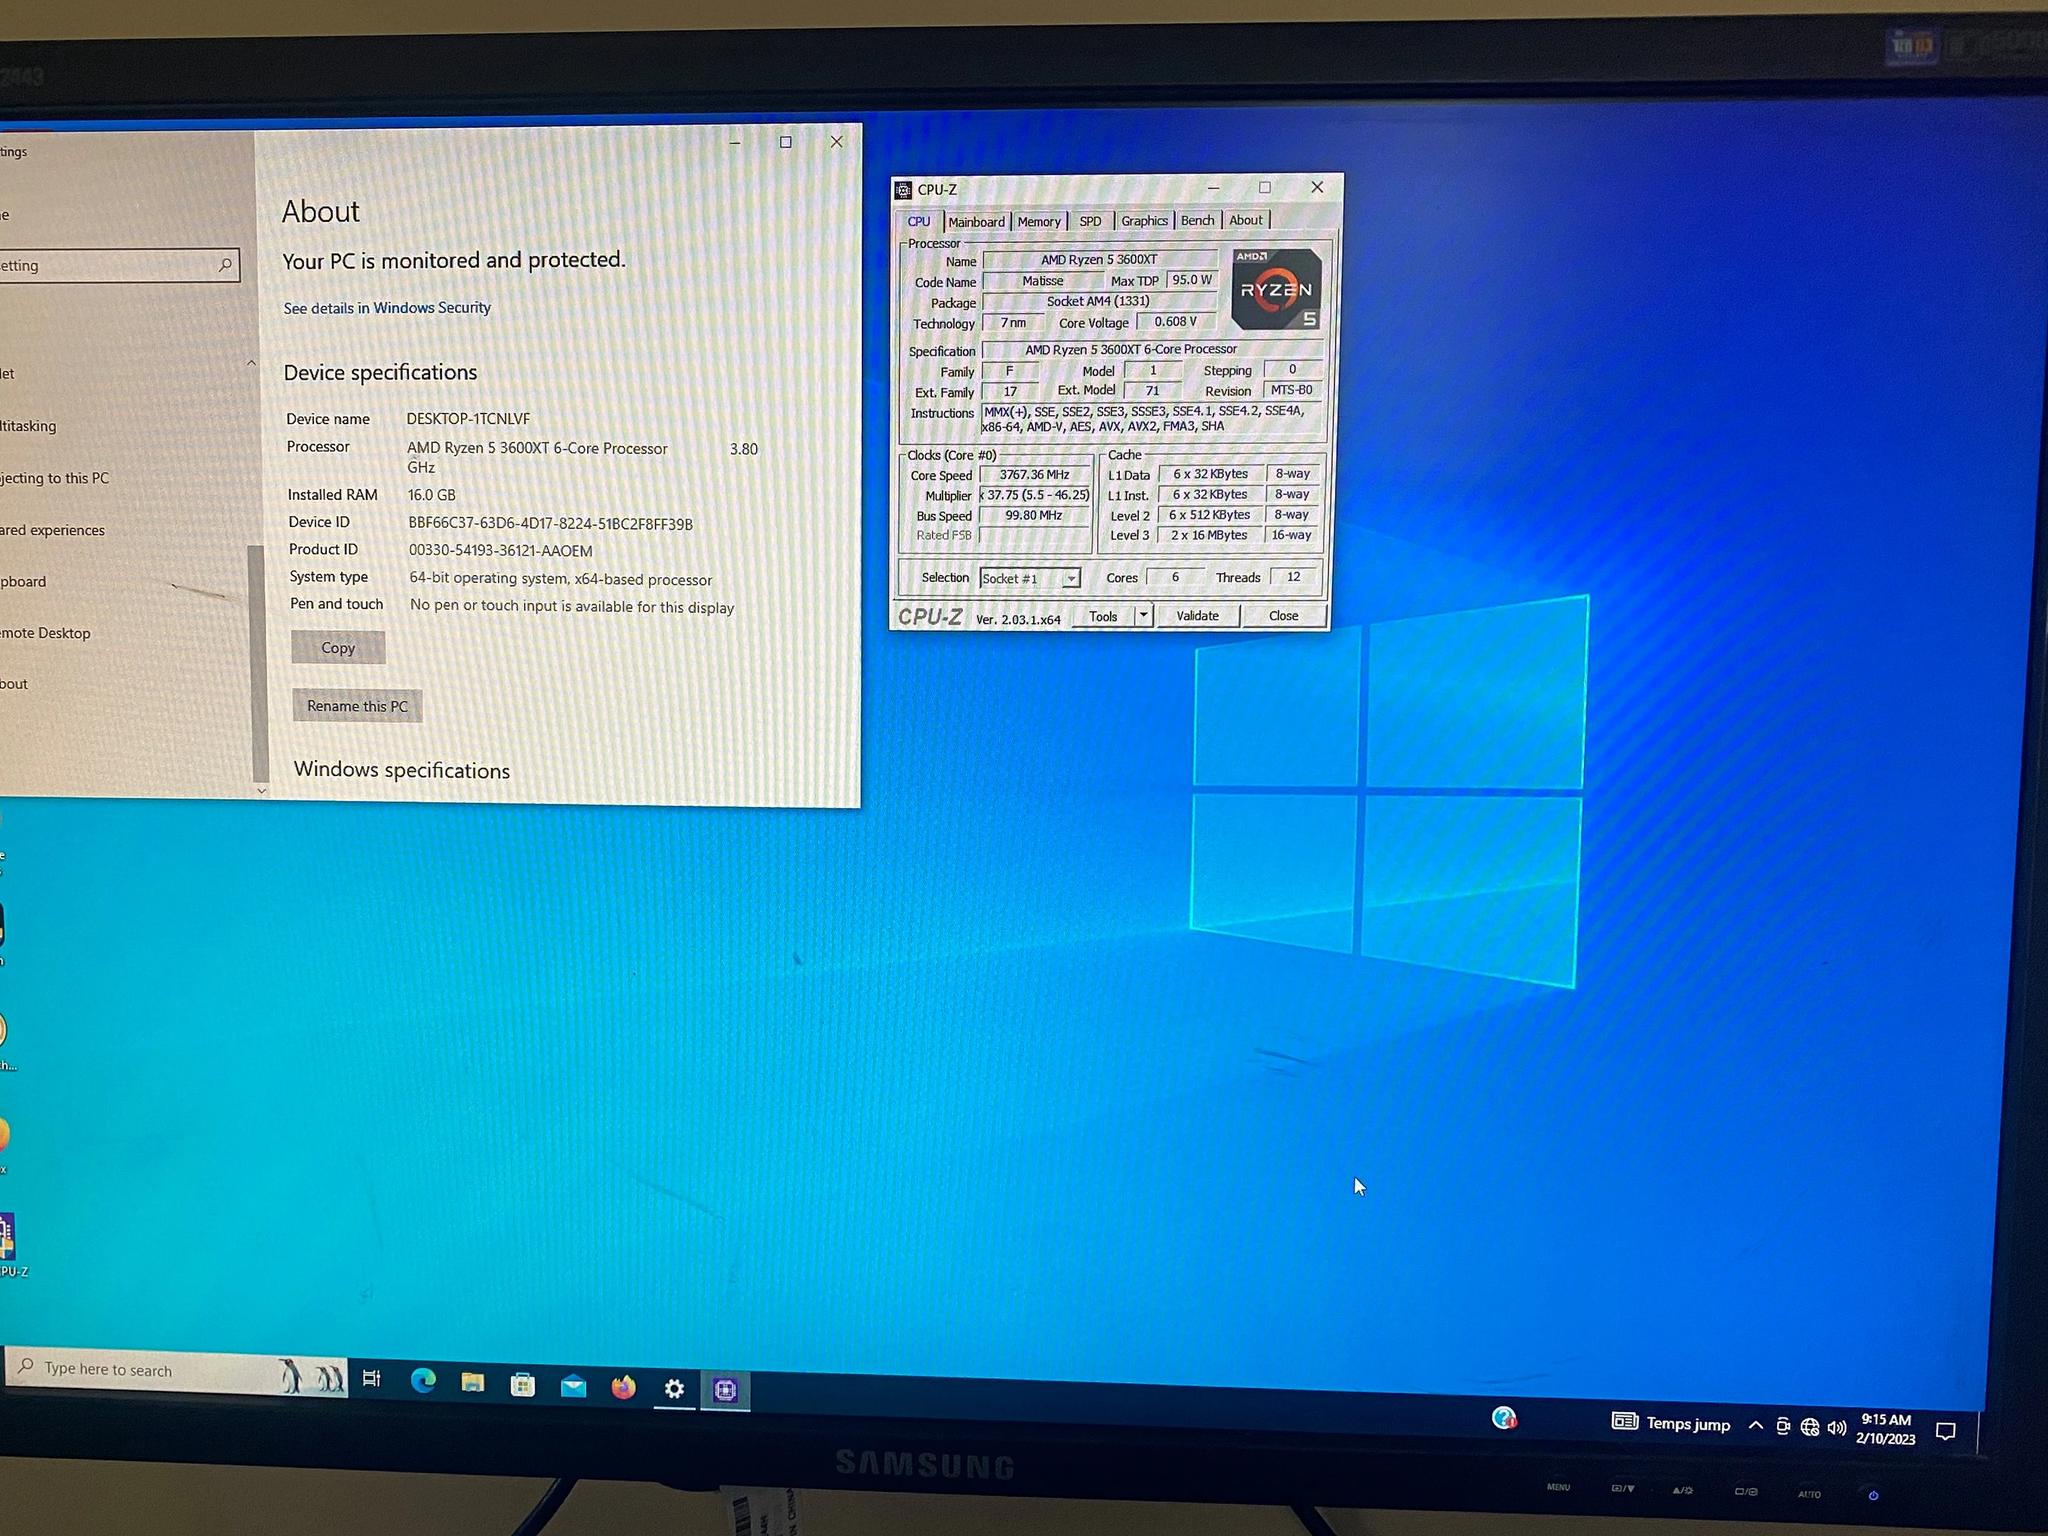This screenshot has width=2048, height=1536.
Task: Open Microsoft Store from the taskbar
Action: tap(523, 1385)
